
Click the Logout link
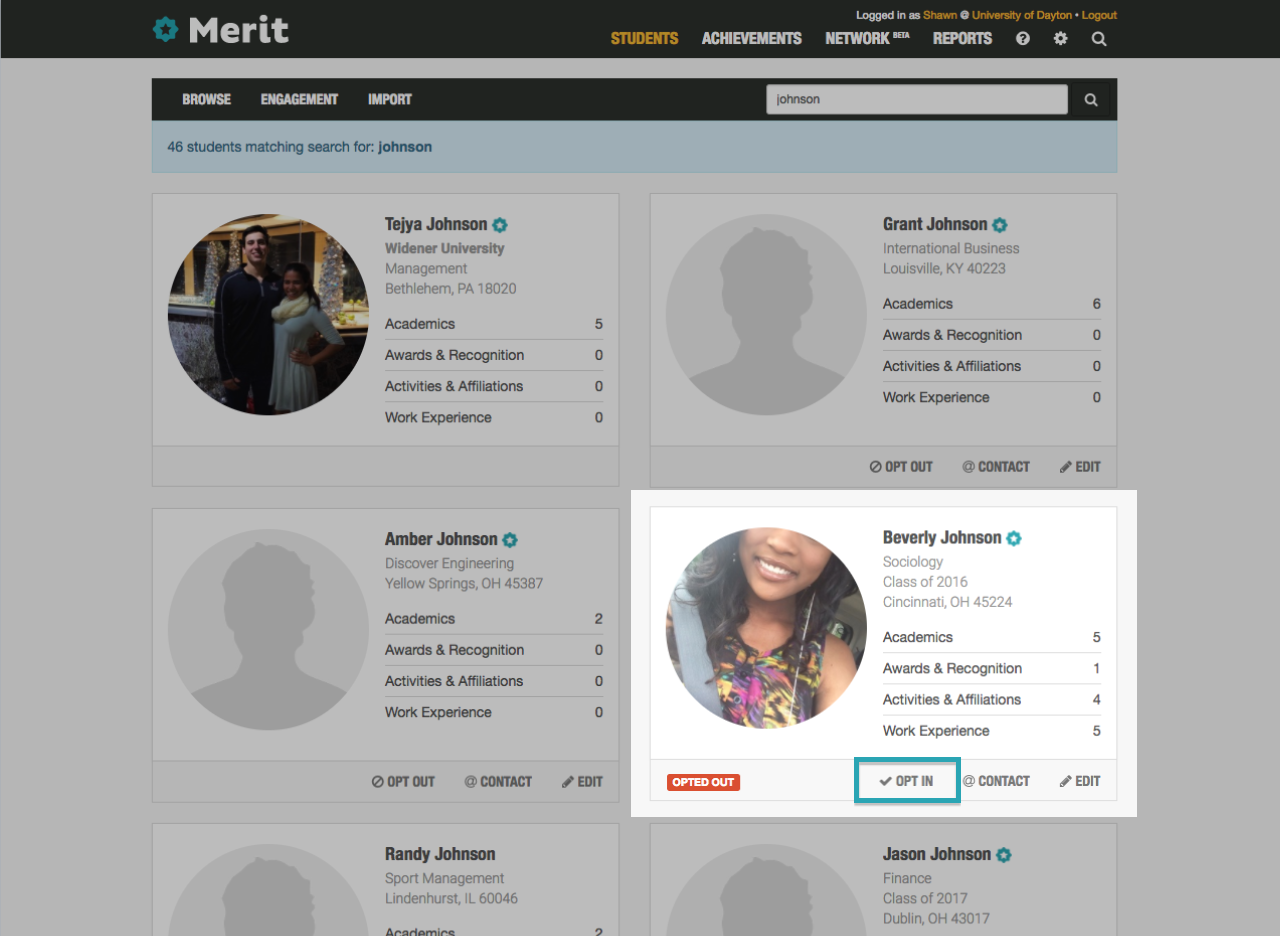(1099, 15)
